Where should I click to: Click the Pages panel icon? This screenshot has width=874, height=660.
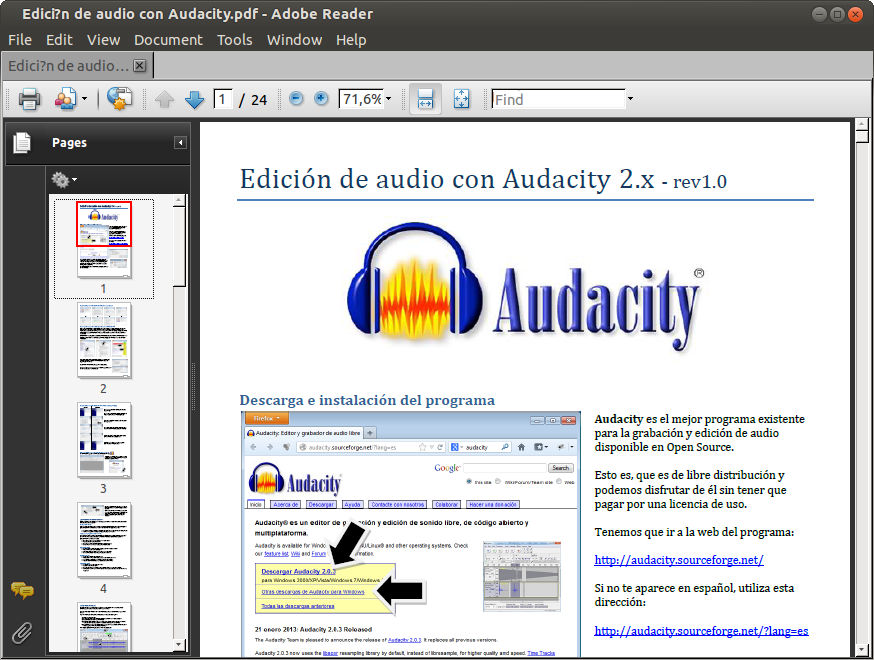pyautogui.click(x=22, y=143)
